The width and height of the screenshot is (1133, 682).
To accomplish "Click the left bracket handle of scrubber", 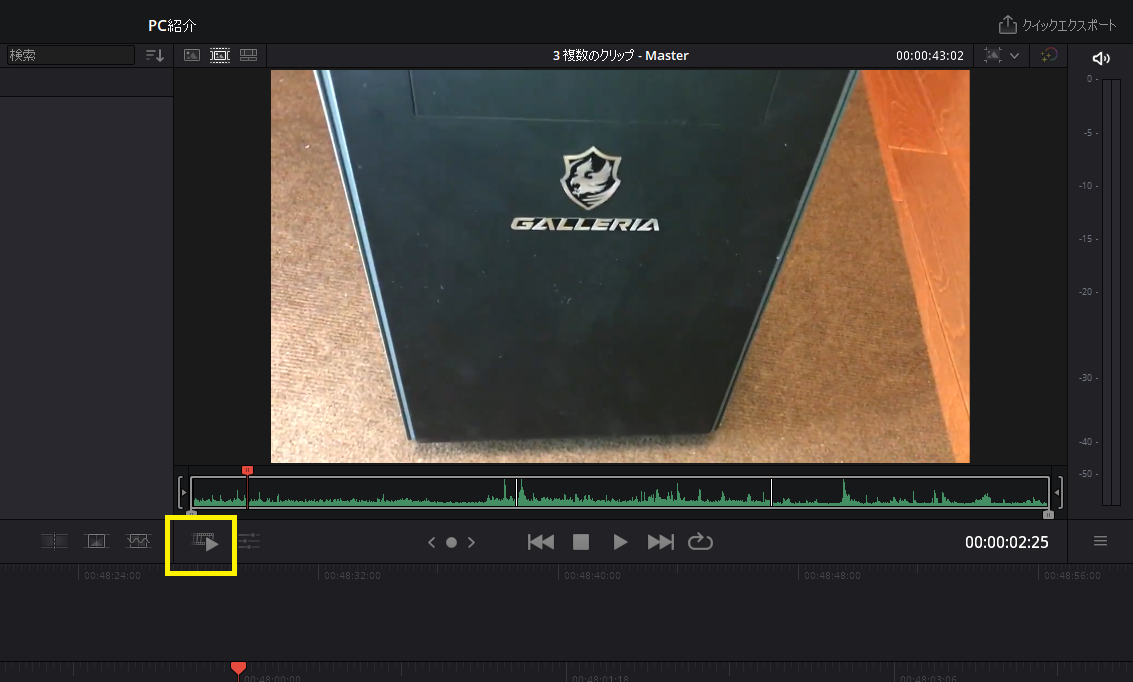I will point(183,492).
